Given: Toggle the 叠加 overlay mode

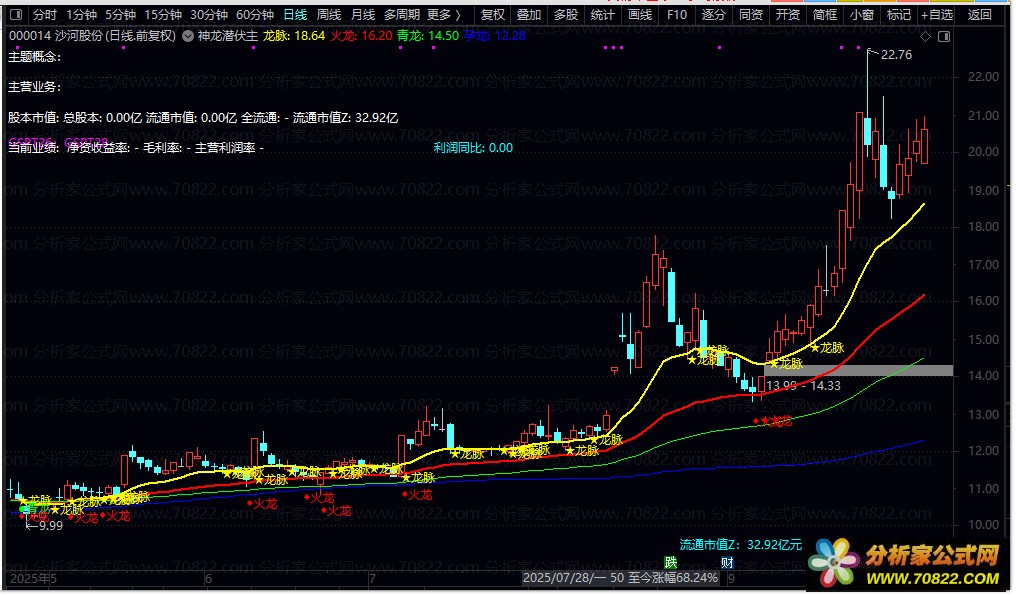Looking at the screenshot, I should (x=529, y=15).
